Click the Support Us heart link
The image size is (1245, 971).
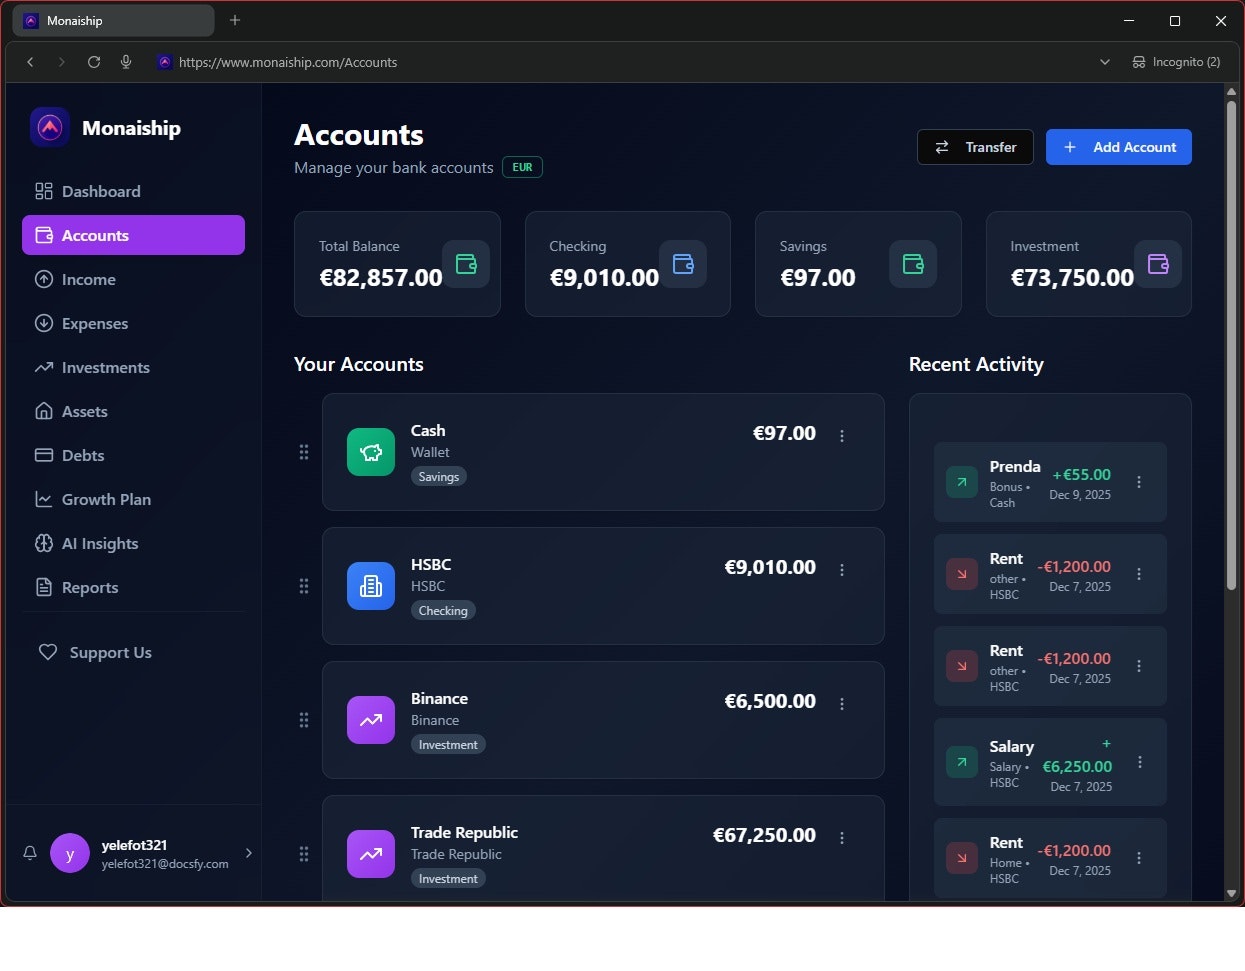(110, 652)
